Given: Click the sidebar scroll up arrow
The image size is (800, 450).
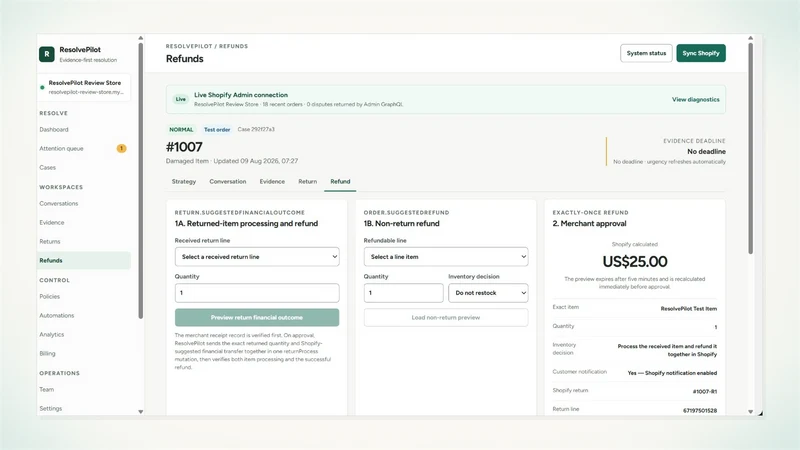Looking at the screenshot, I should (x=141, y=38).
